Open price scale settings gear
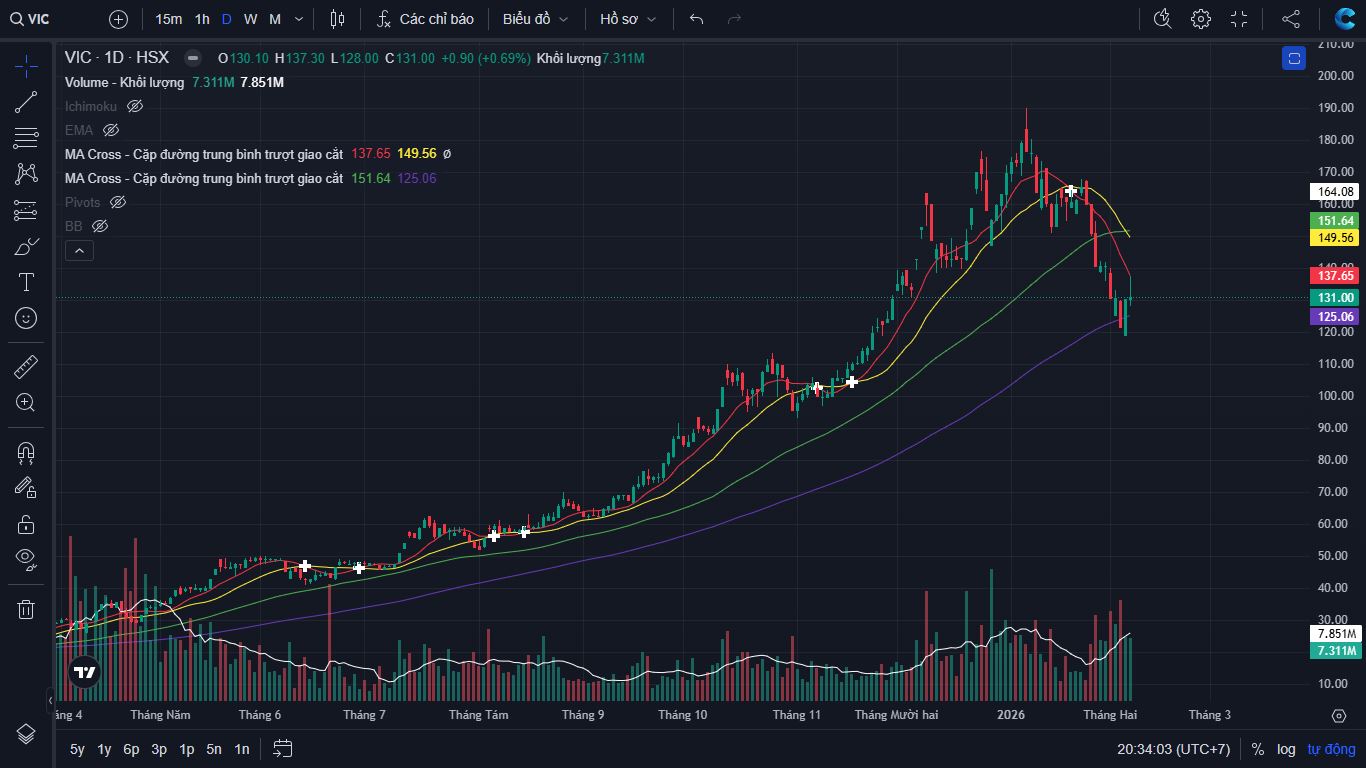Screen dimensions: 1366x768 click(1339, 716)
